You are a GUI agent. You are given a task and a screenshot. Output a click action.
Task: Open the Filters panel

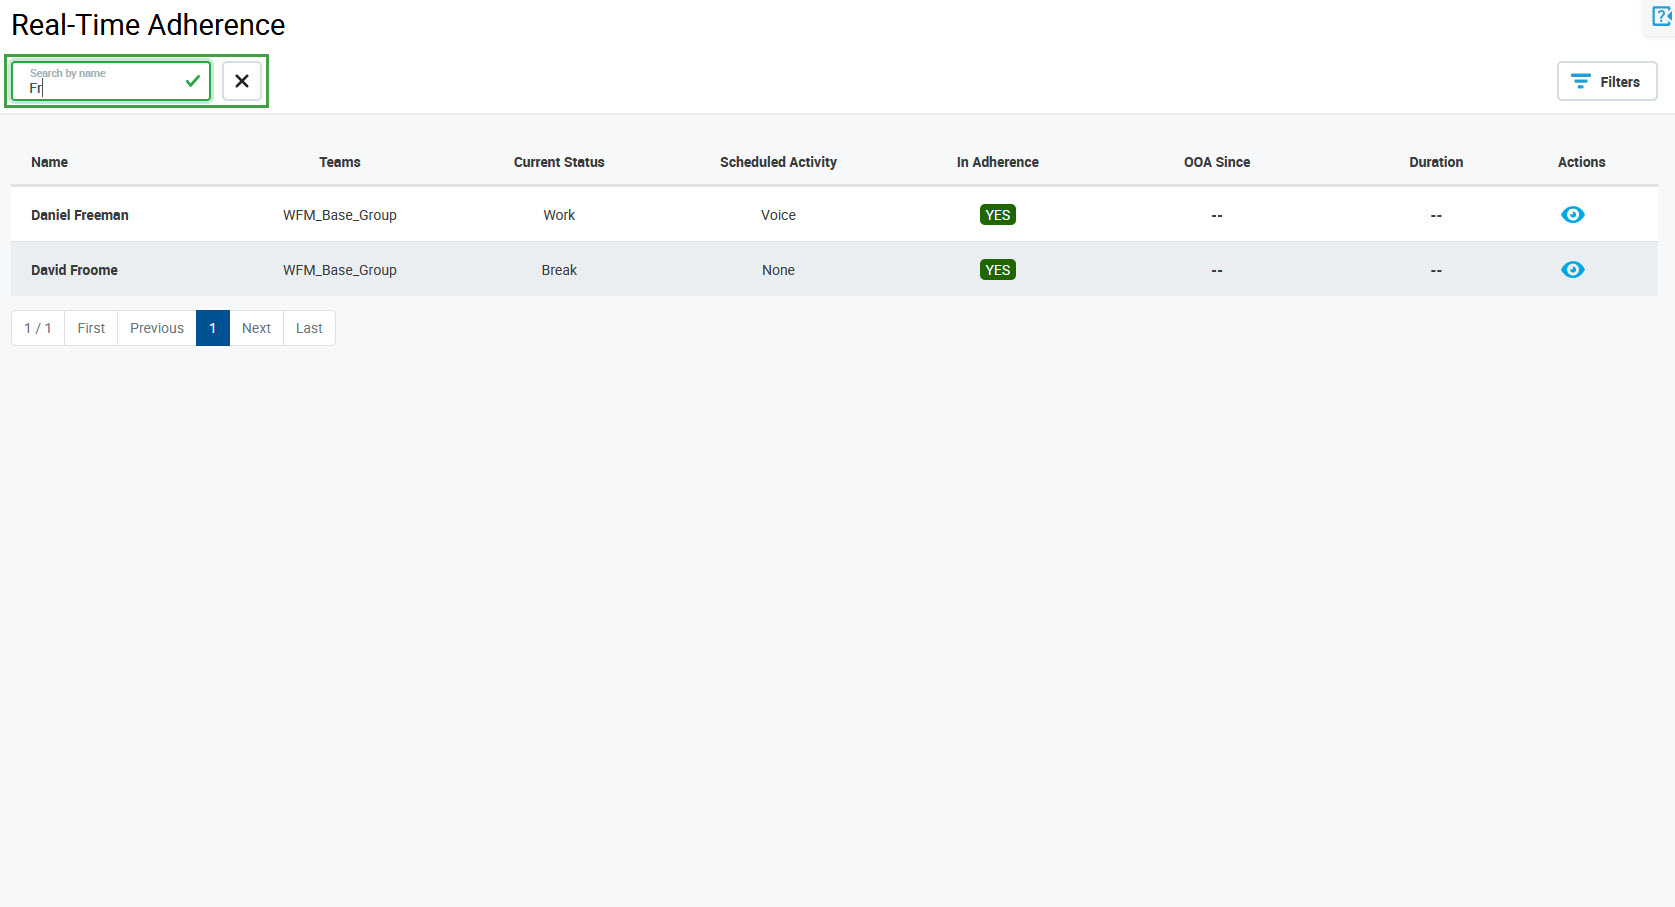1606,82
